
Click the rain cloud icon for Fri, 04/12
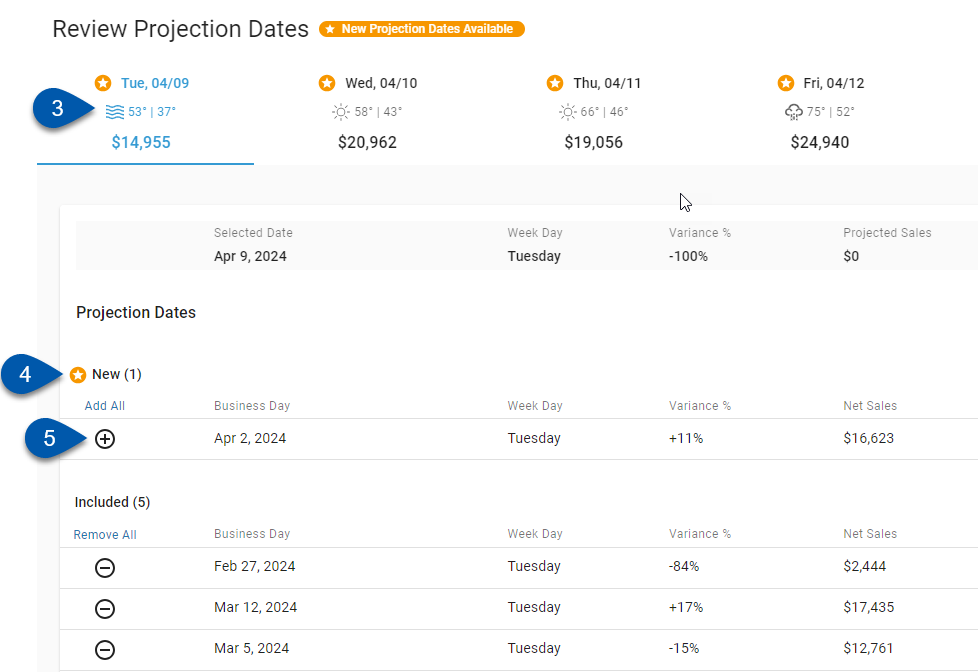coord(794,112)
